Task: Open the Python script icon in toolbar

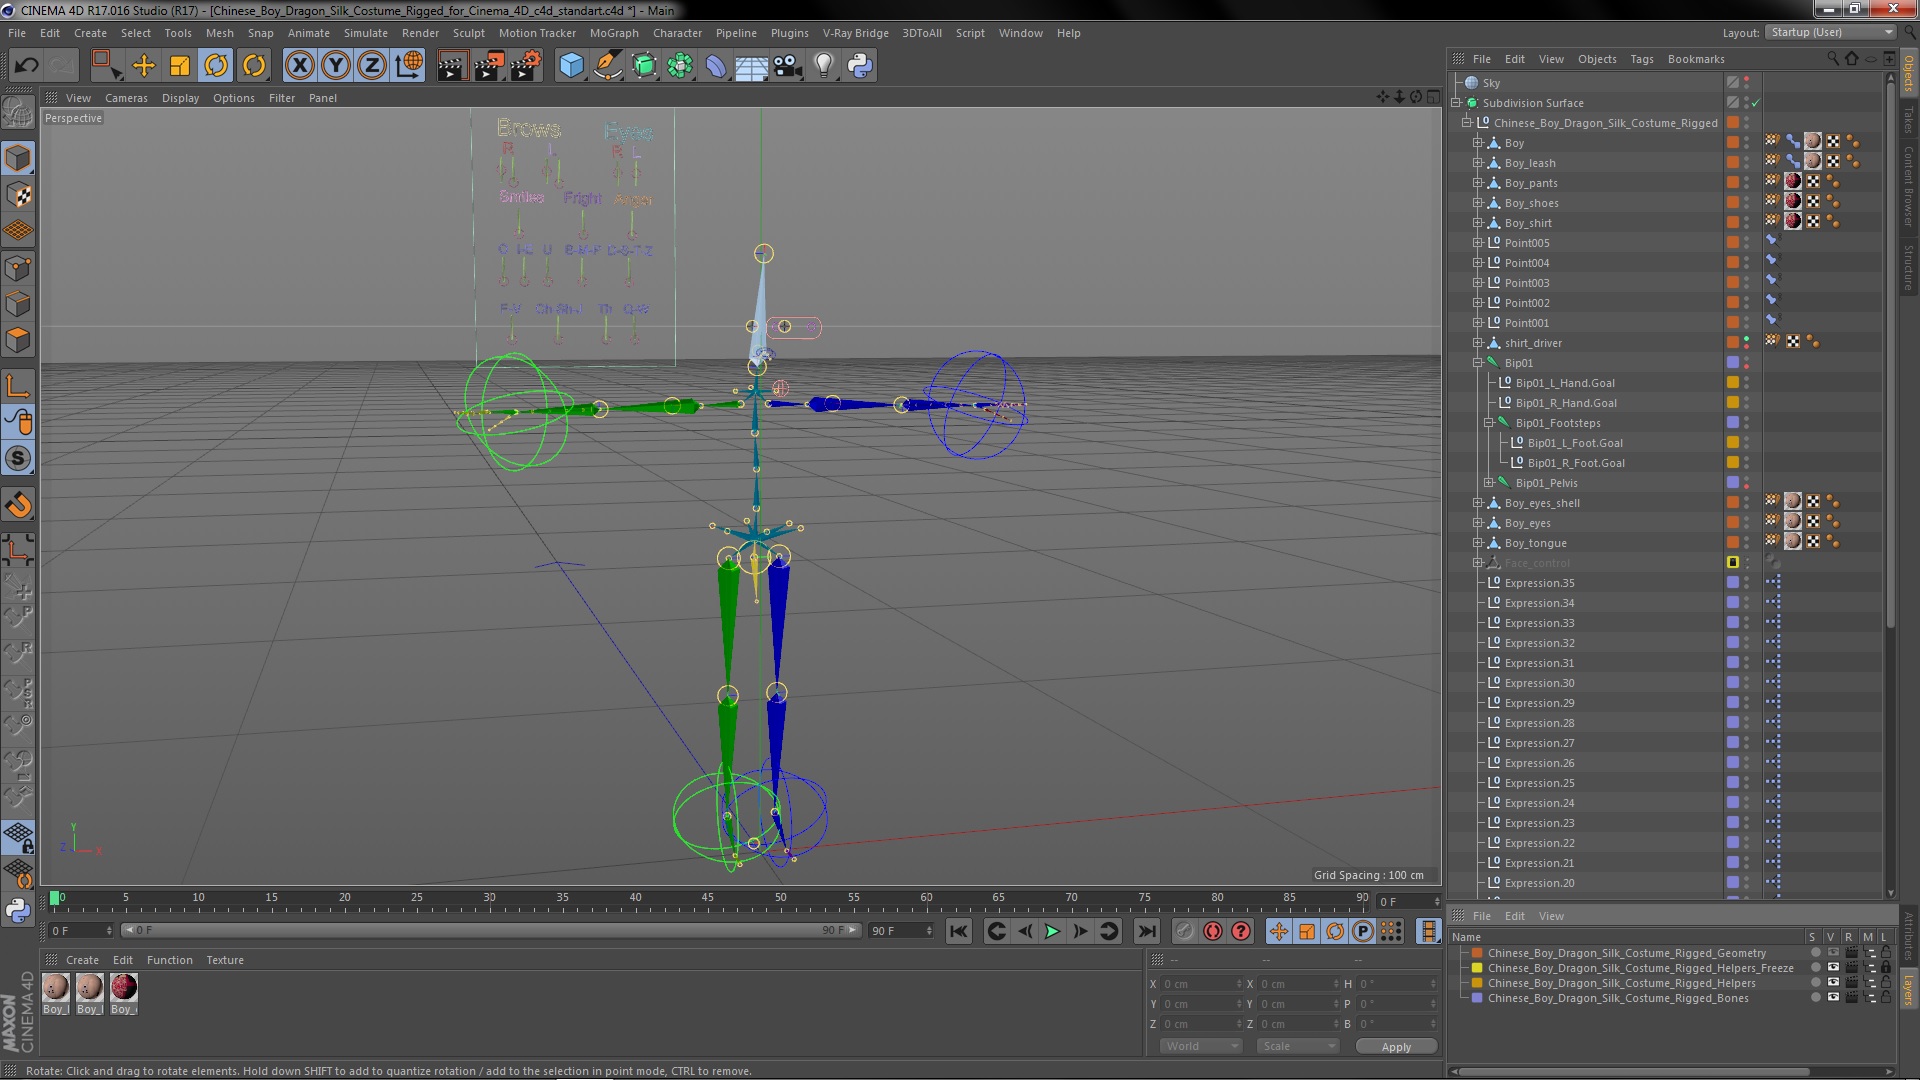Action: (860, 66)
